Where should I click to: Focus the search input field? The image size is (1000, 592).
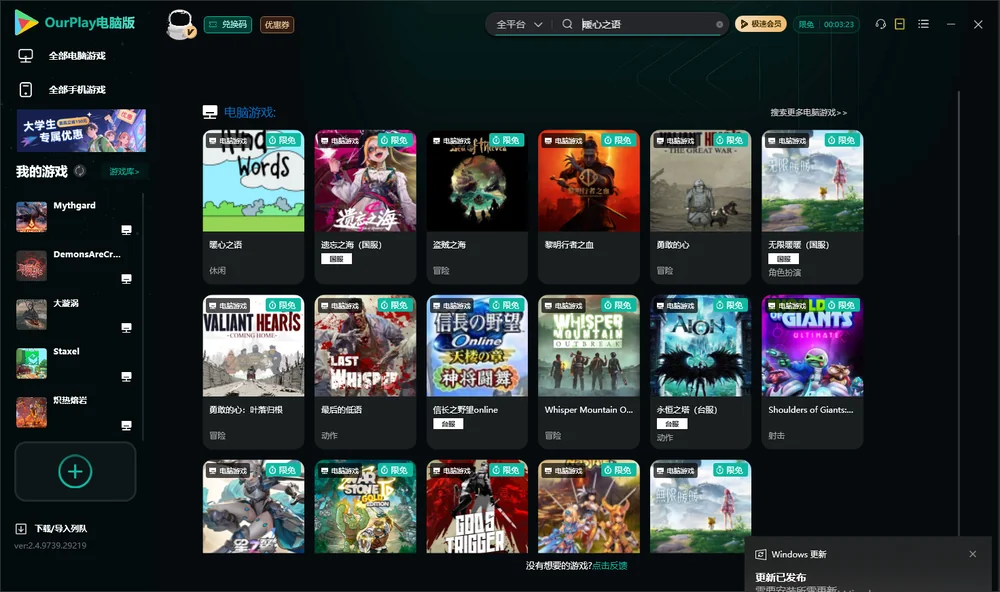tap(645, 24)
